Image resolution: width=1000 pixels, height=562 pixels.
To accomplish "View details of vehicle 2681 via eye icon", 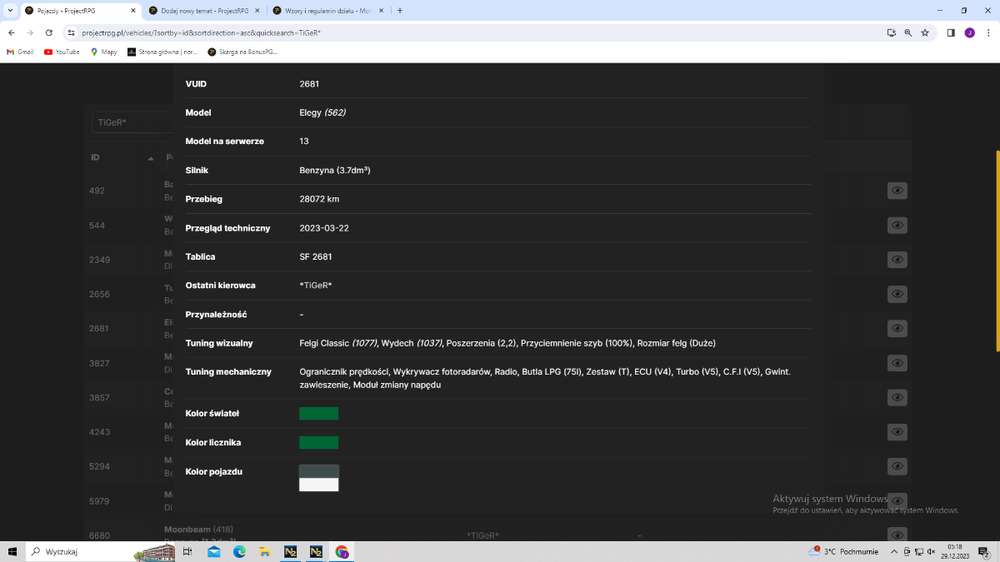I will coord(897,328).
